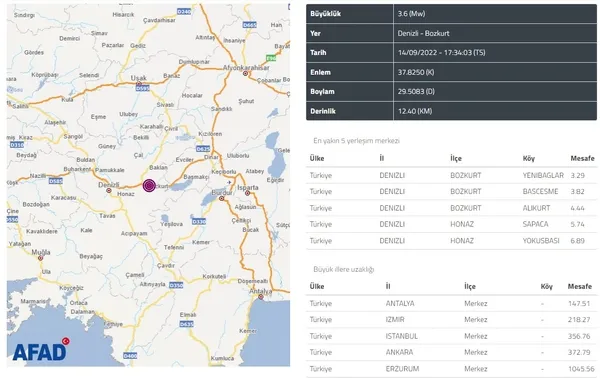This screenshot has height=378, width=600.
Task: Click the D330 road sign
Action: (199, 221)
